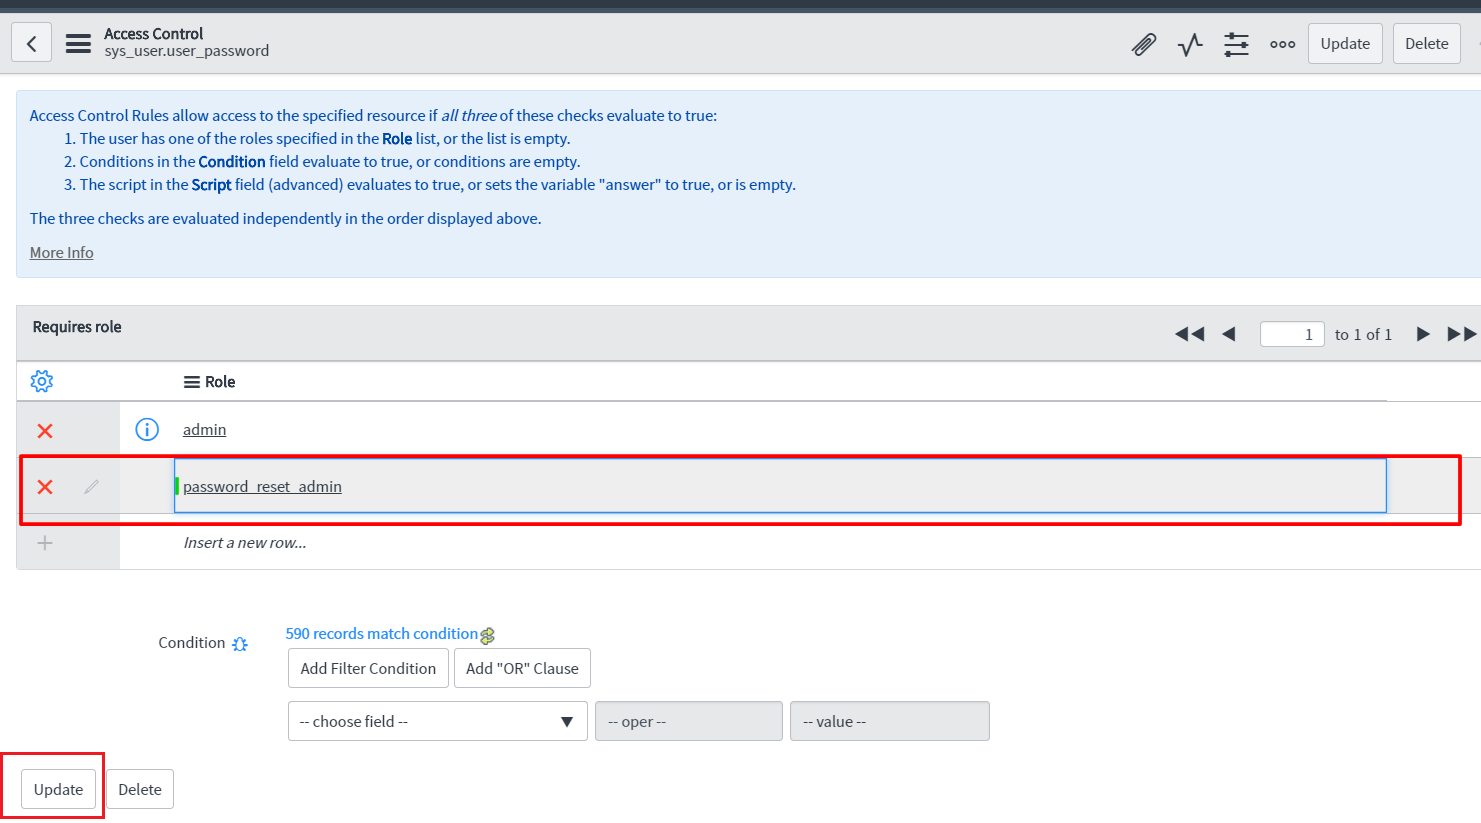The height and width of the screenshot is (823, 1481).
Task: Jump to last page arrows
Action: coord(1462,334)
